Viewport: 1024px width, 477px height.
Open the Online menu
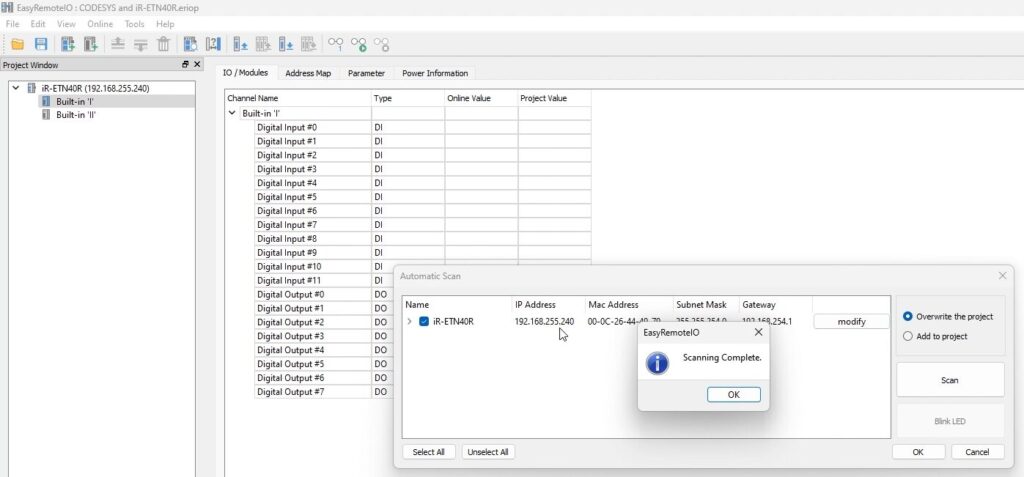pos(100,24)
